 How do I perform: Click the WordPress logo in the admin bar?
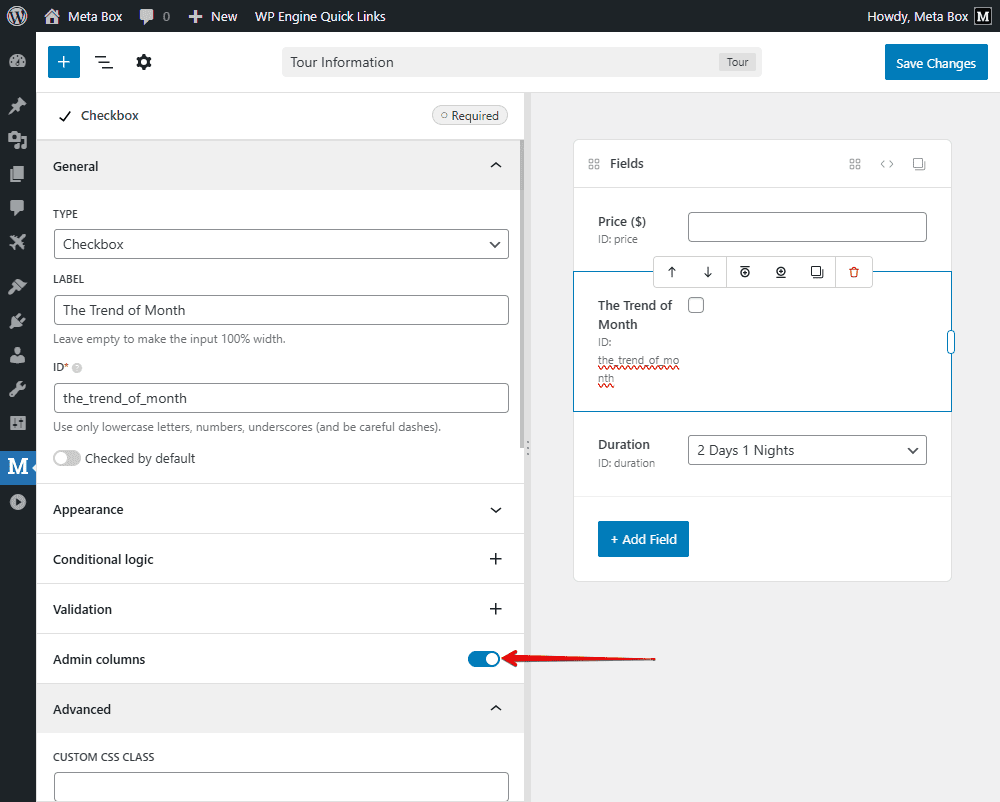pos(16,15)
